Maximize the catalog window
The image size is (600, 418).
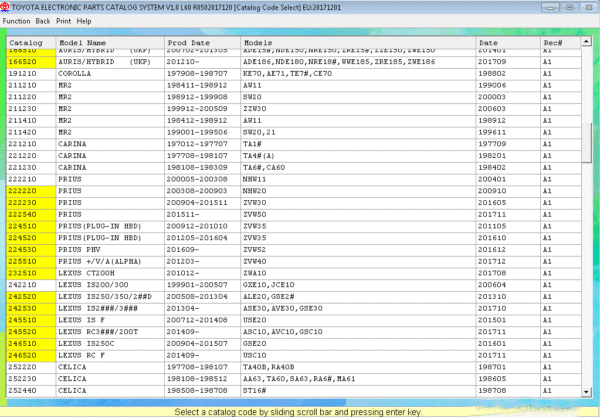click(570, 6)
